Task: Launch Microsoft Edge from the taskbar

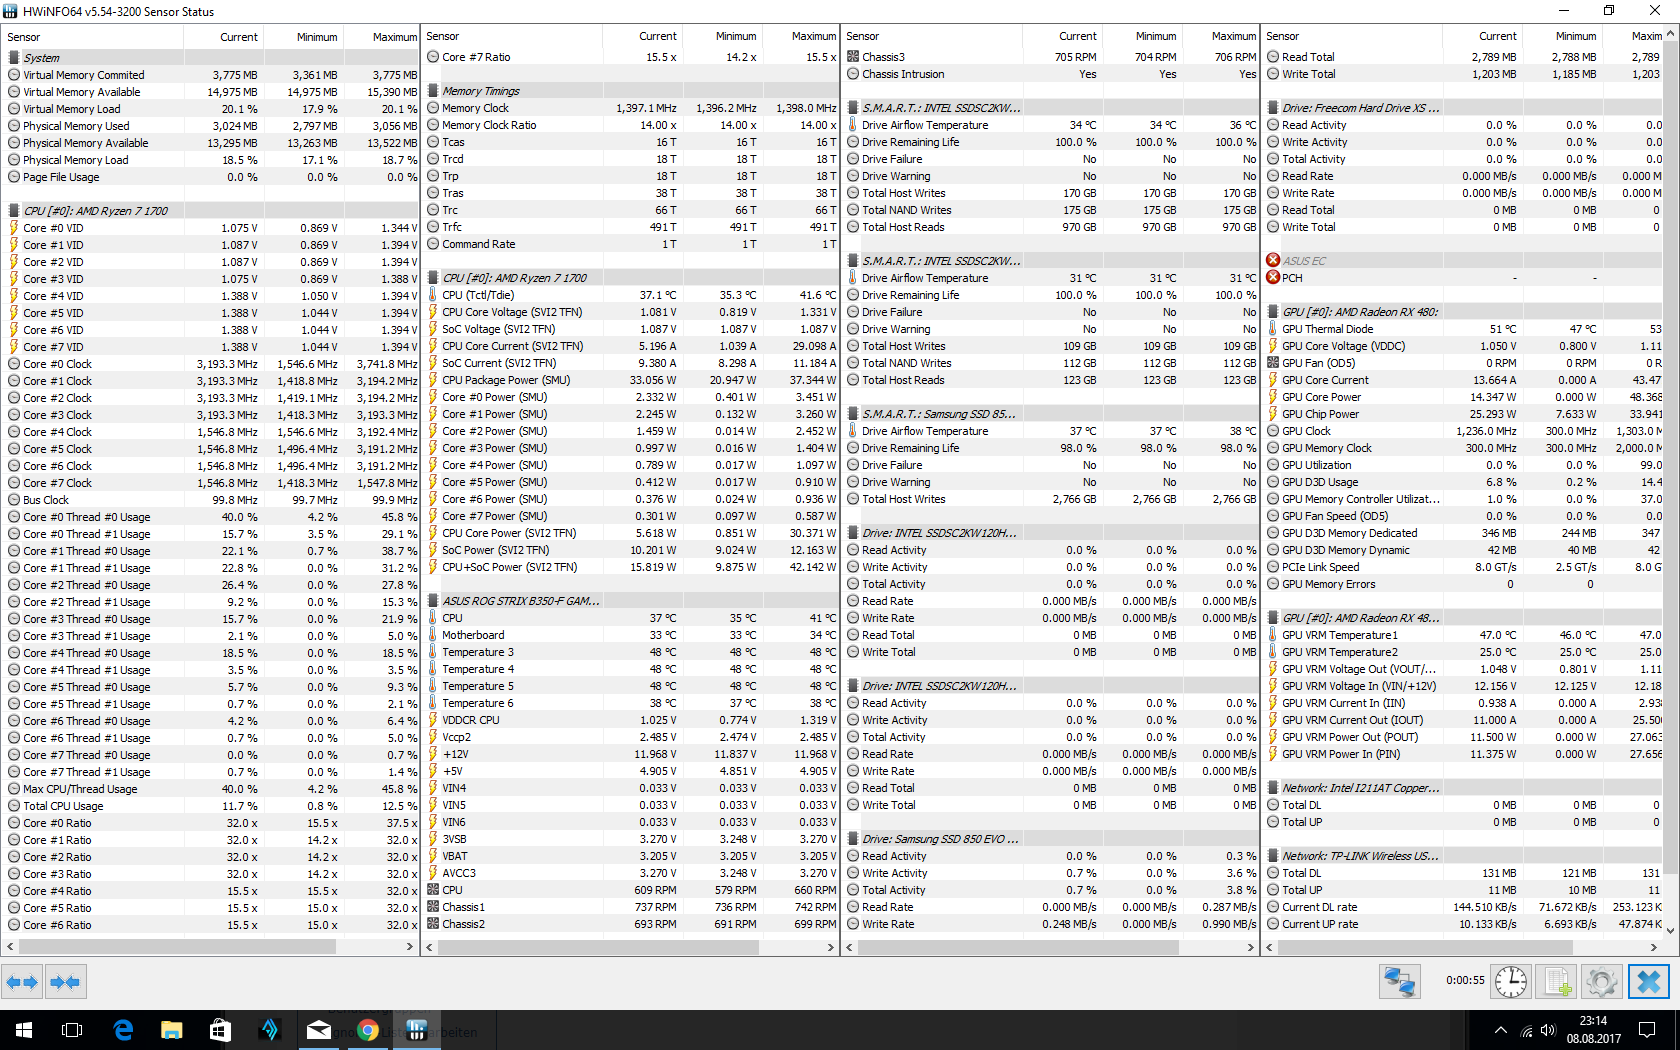Action: 123,1030
